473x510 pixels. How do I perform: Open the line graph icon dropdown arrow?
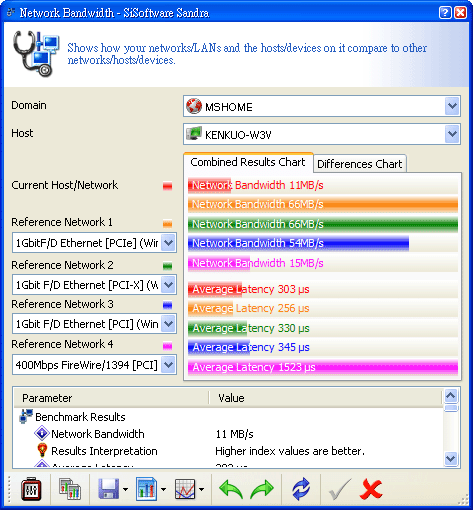point(201,489)
